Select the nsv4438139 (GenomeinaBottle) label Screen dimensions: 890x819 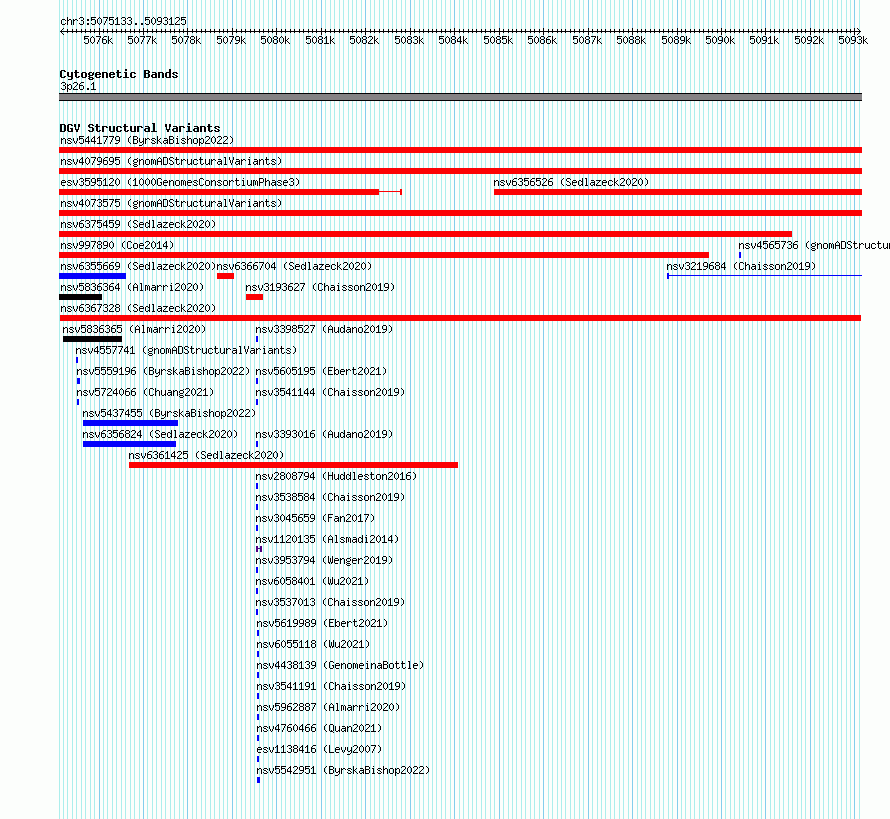pos(341,665)
